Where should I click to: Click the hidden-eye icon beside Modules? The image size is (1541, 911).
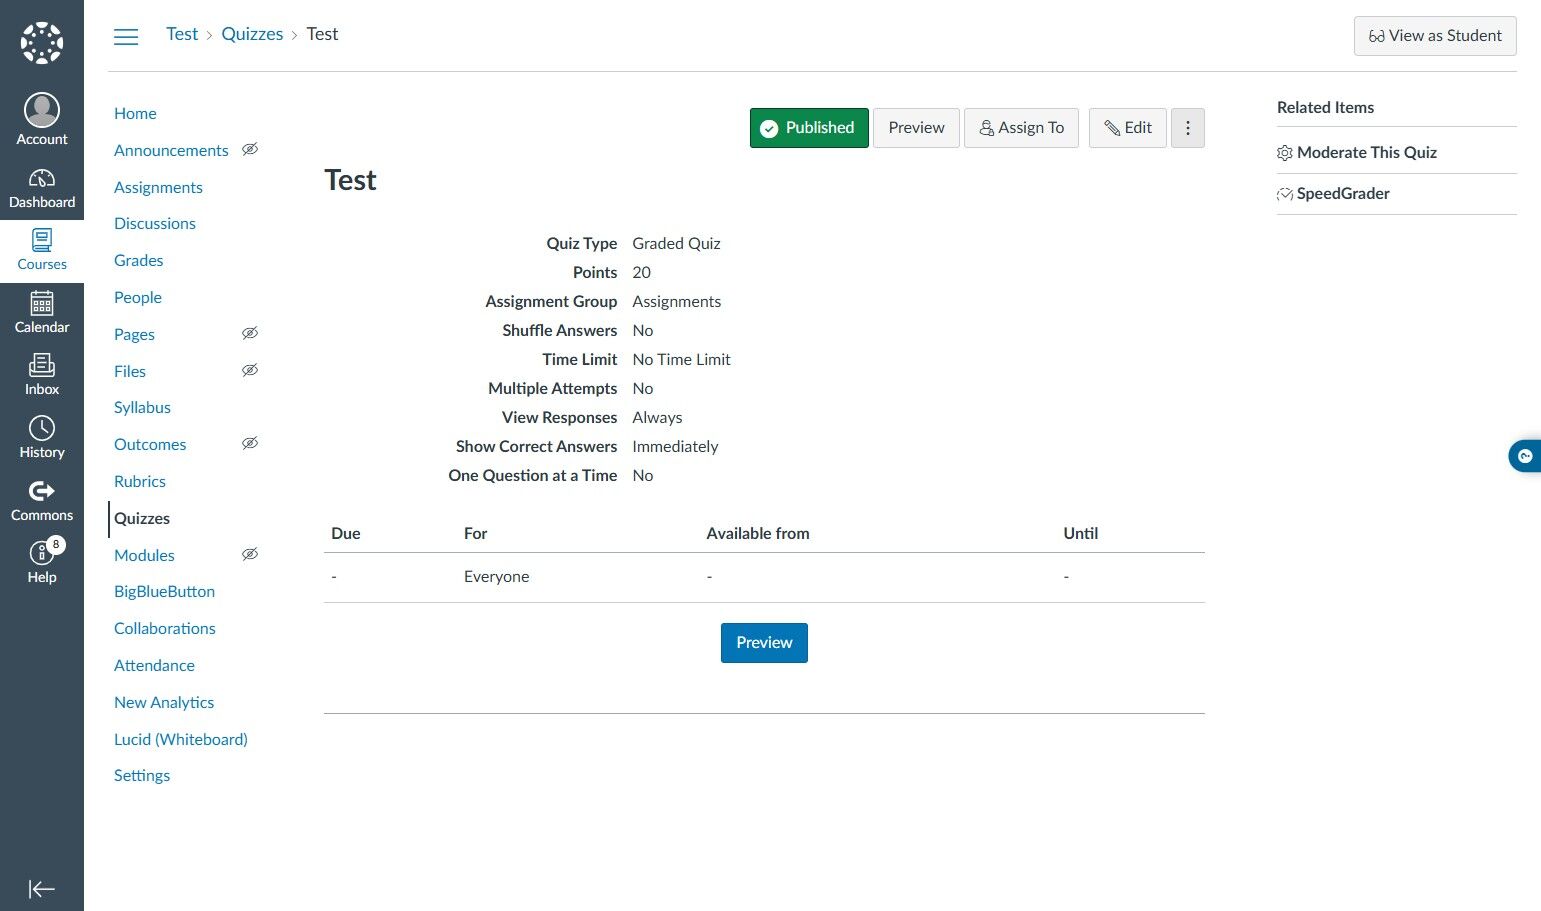pyautogui.click(x=250, y=554)
